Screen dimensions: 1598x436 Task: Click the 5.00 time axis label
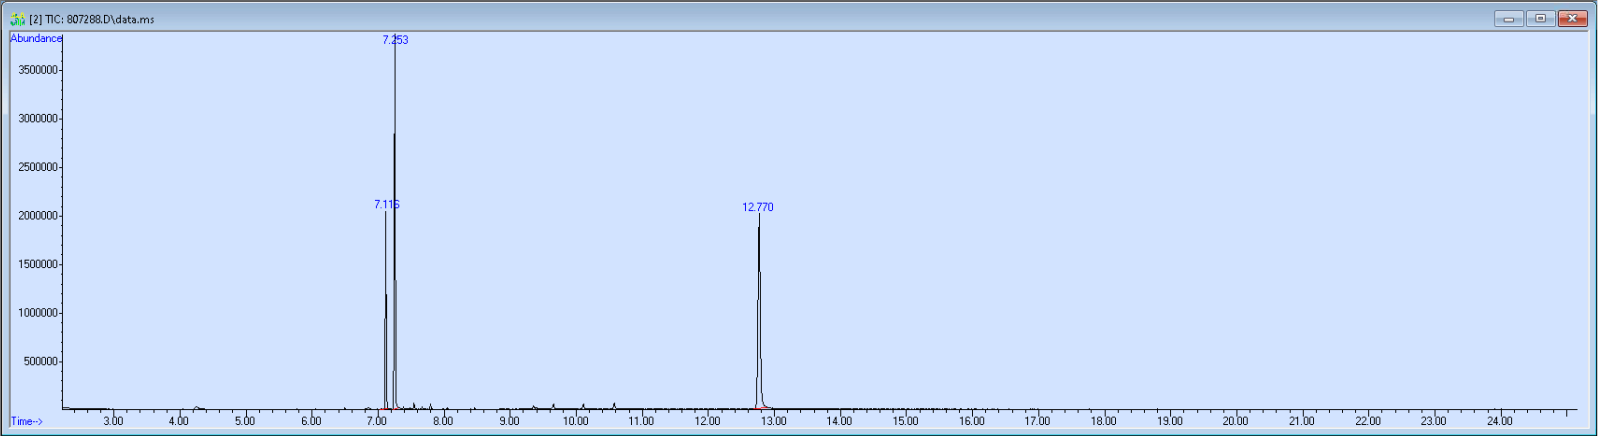click(x=245, y=421)
